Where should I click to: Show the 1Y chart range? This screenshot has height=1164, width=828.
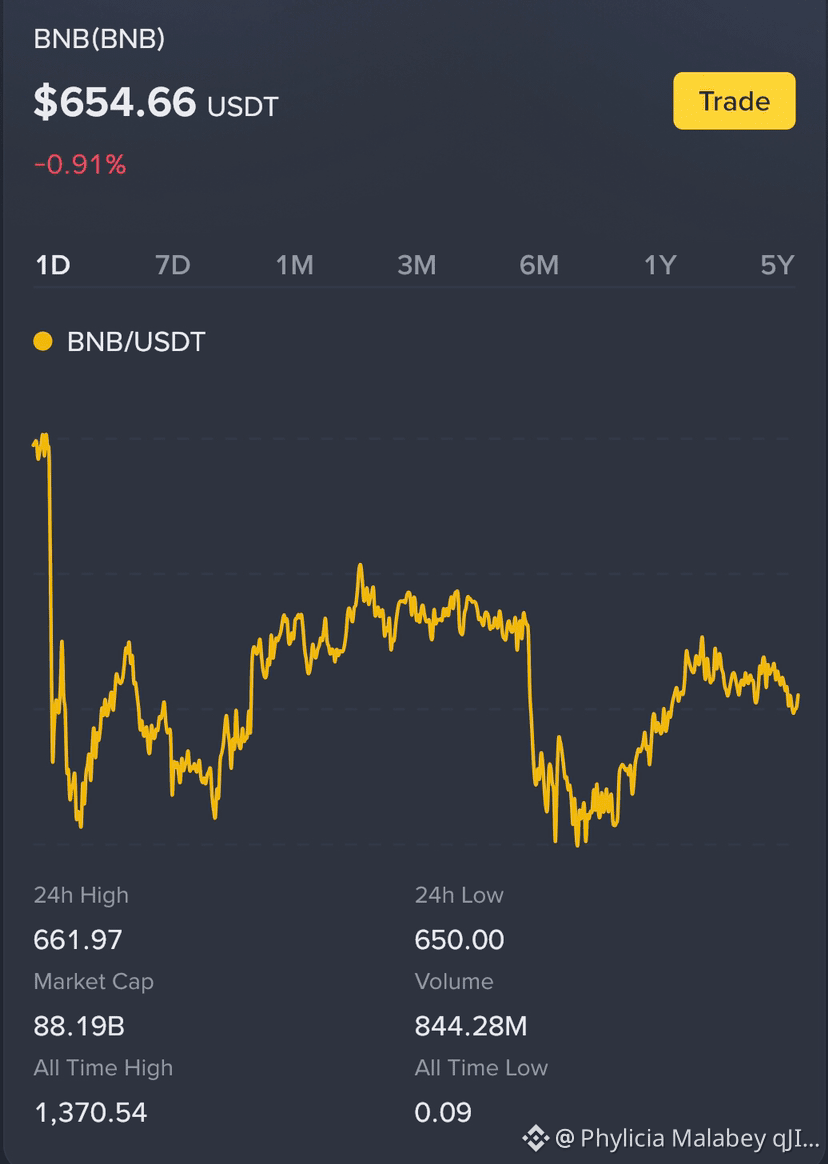(x=659, y=265)
